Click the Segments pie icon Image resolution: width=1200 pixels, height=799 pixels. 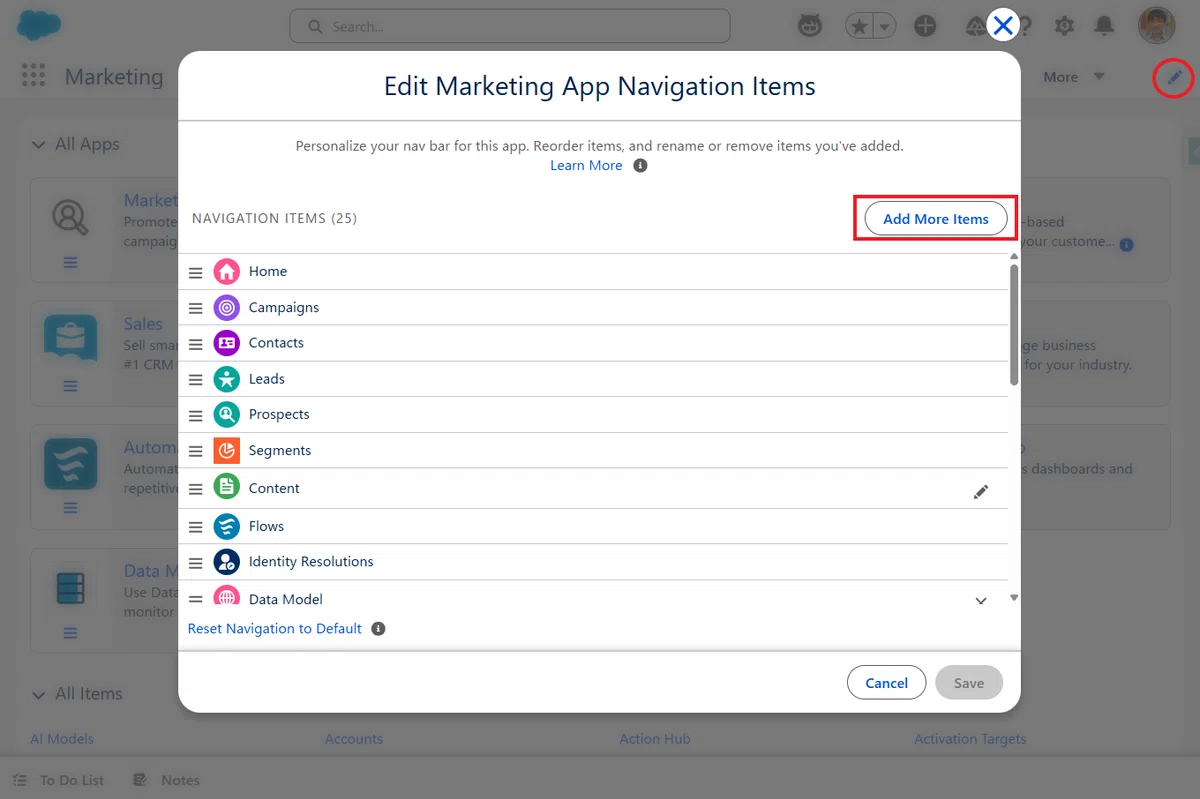[227, 450]
